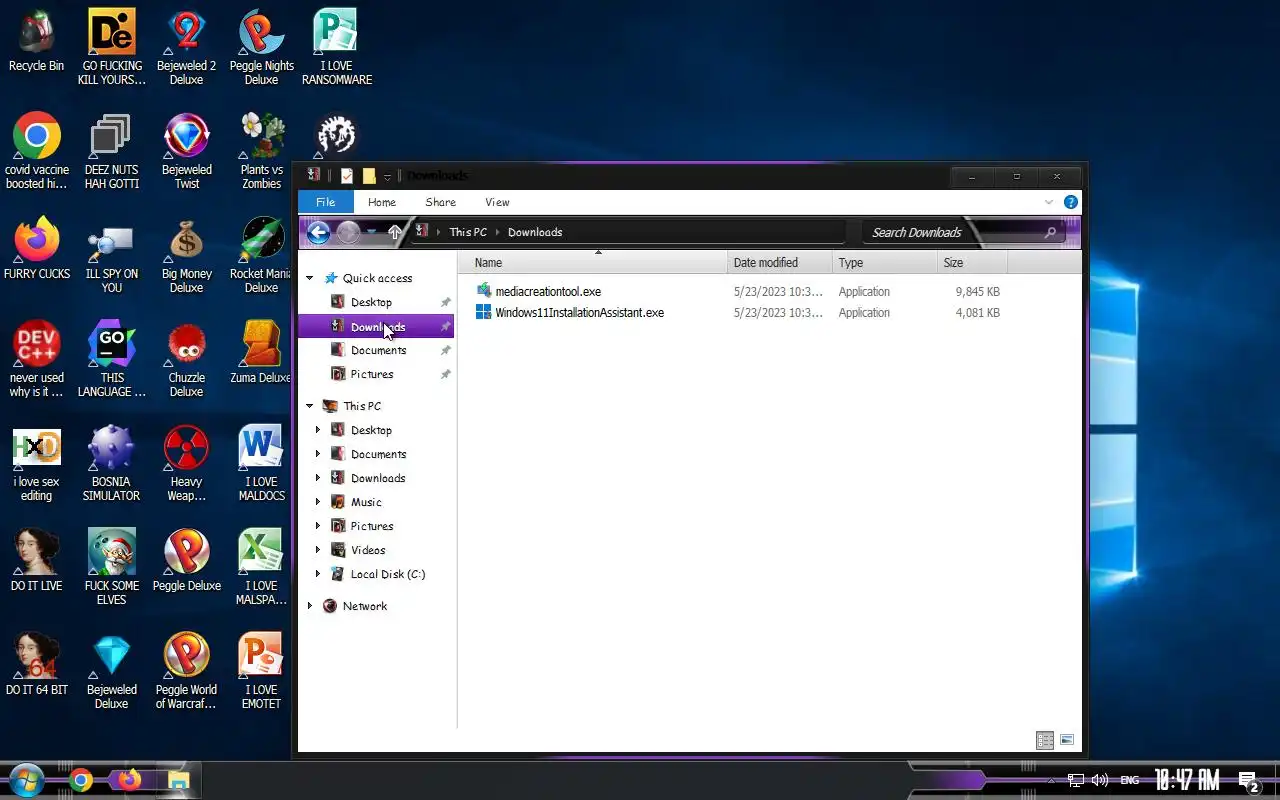Select the mediacreationtool.exe file icon

(x=484, y=291)
